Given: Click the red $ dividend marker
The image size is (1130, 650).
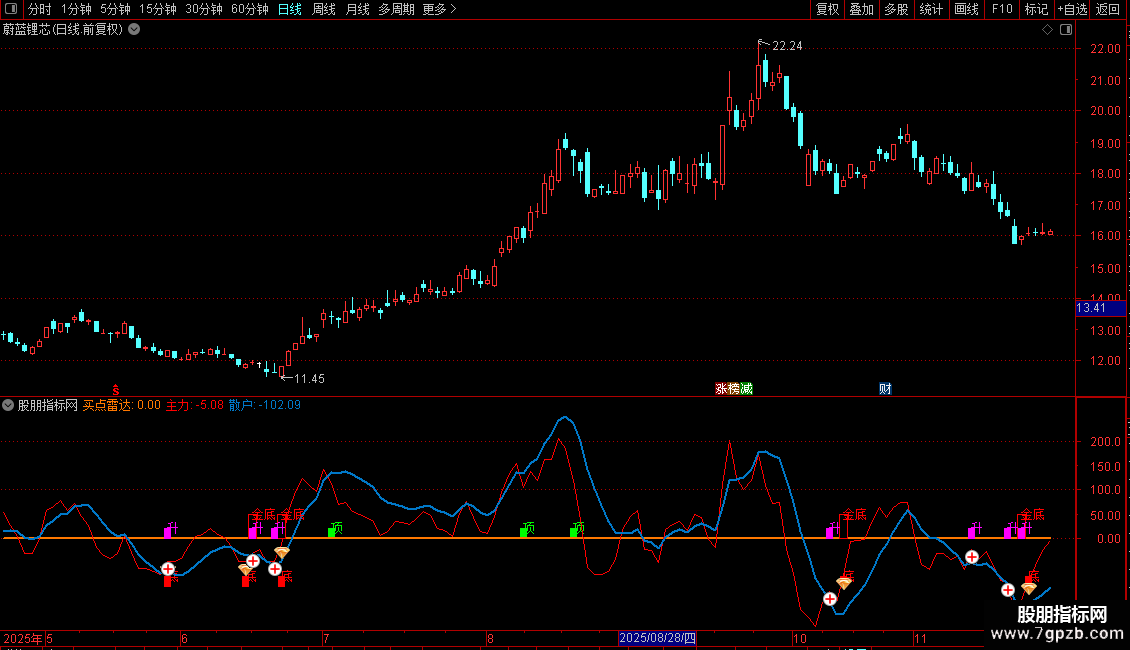Looking at the screenshot, I should point(115,390).
